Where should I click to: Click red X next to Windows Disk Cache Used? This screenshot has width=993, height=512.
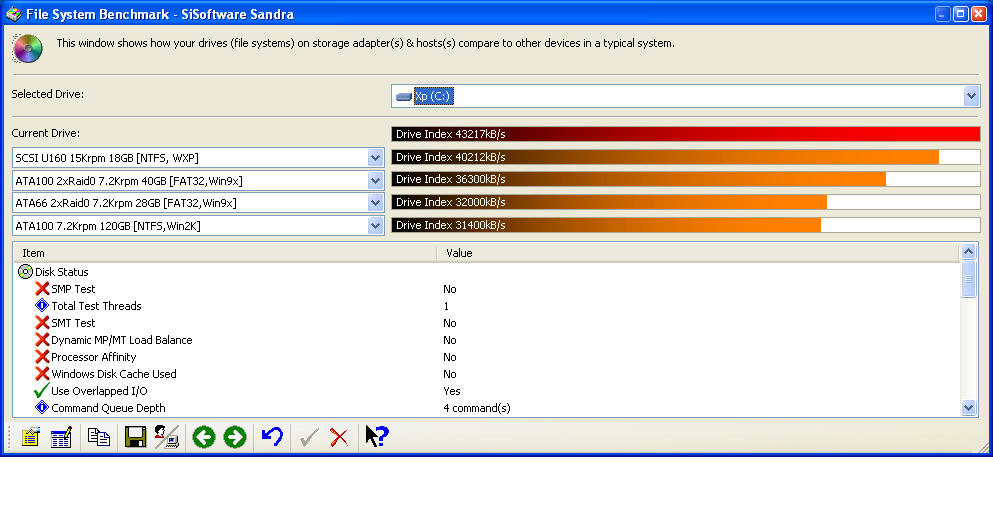pyautogui.click(x=42, y=374)
